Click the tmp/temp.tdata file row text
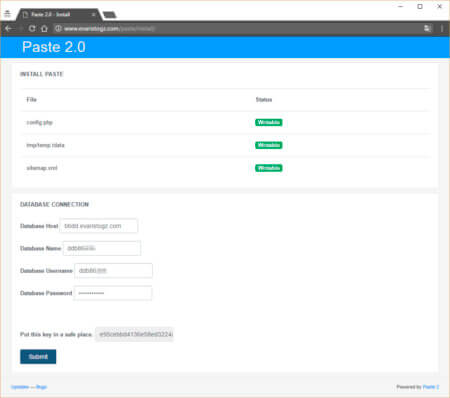This screenshot has height=398, width=450. [x=45, y=145]
